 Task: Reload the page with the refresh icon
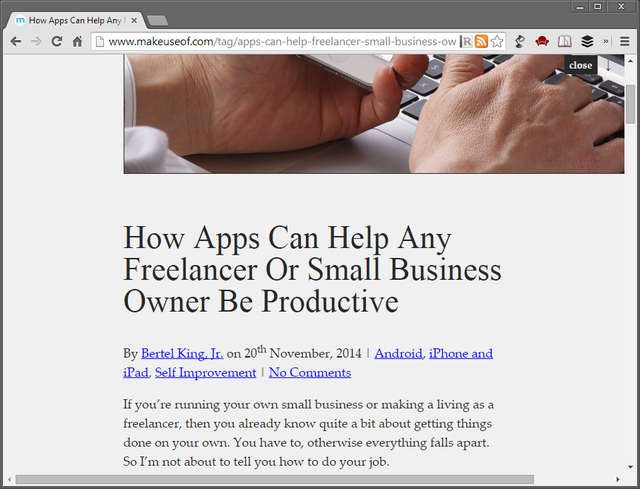56,41
